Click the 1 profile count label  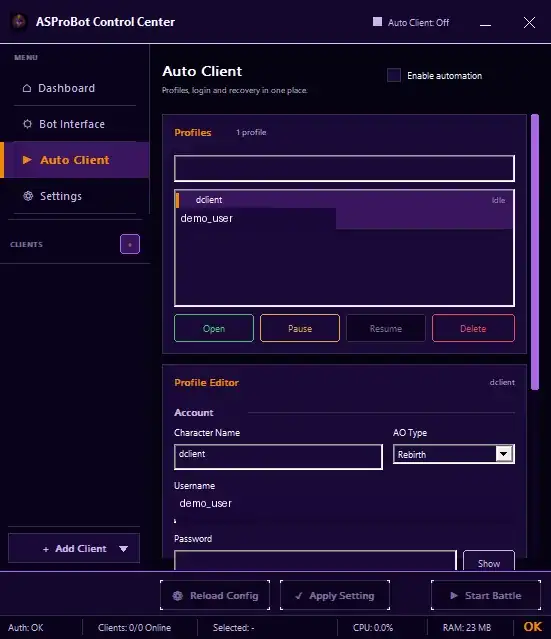(x=251, y=132)
